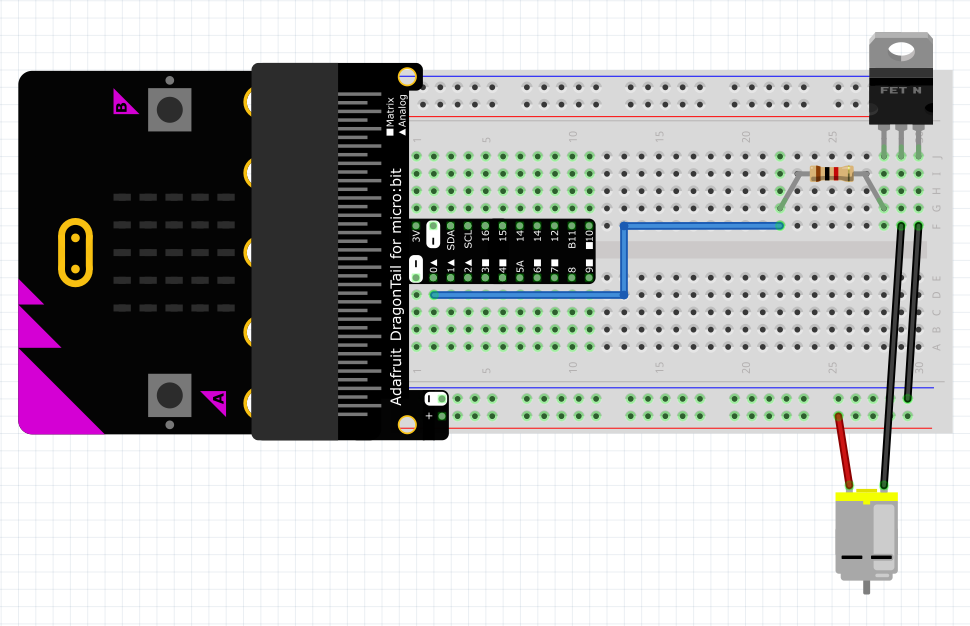Click the bottom DragonTail mounting screw
The width and height of the screenshot is (970, 626).
point(407,425)
